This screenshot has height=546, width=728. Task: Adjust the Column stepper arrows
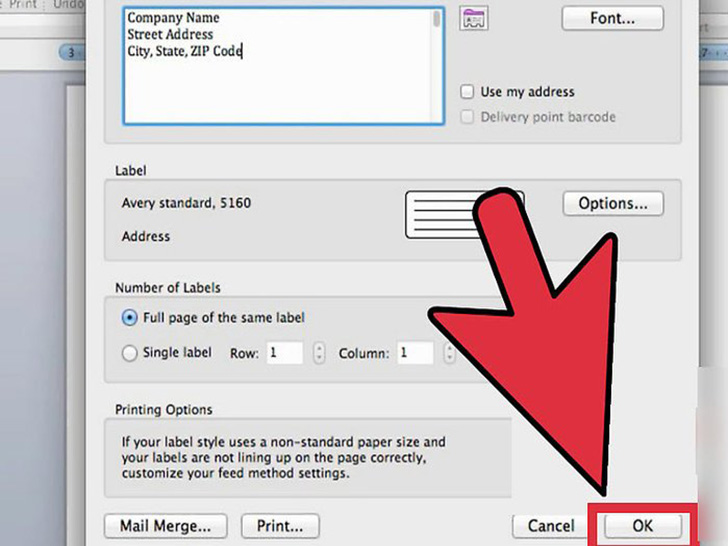coord(449,353)
